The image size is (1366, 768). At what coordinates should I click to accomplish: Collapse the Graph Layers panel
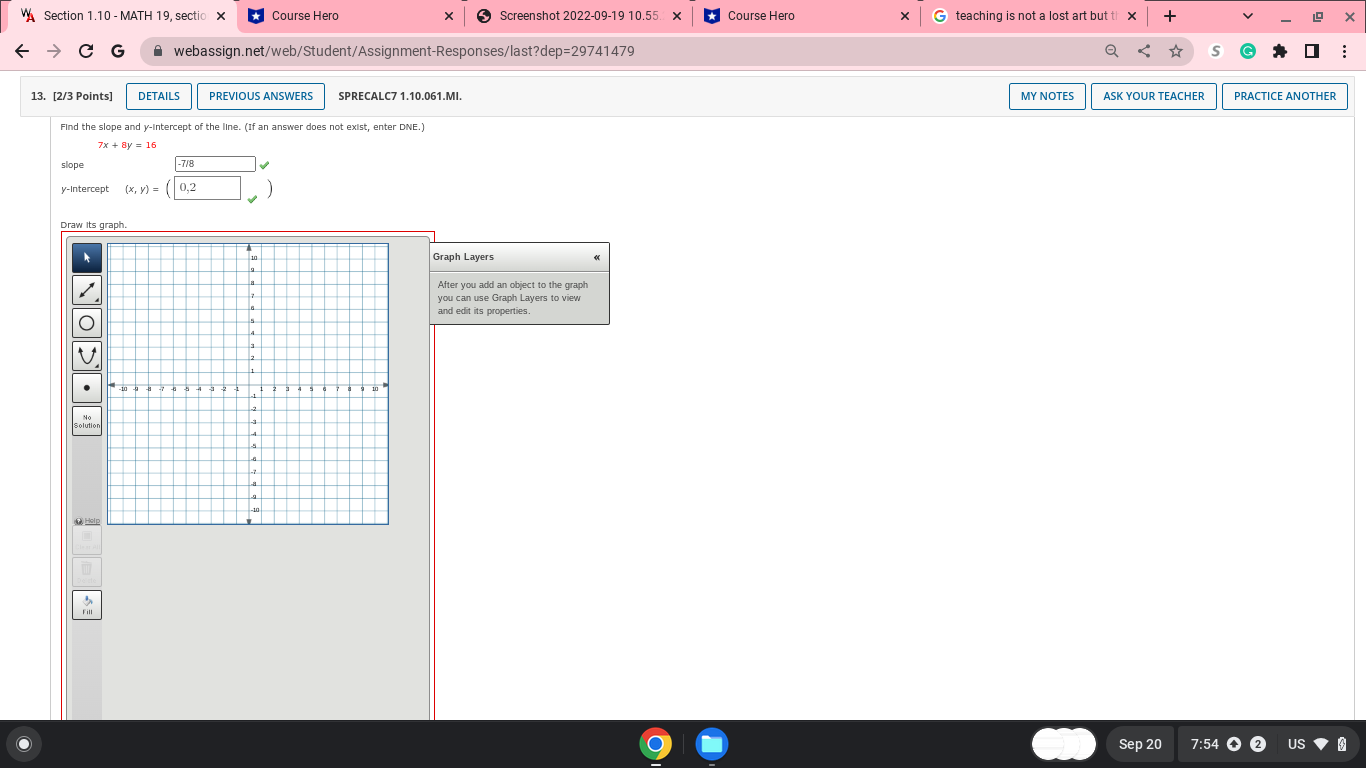point(597,257)
